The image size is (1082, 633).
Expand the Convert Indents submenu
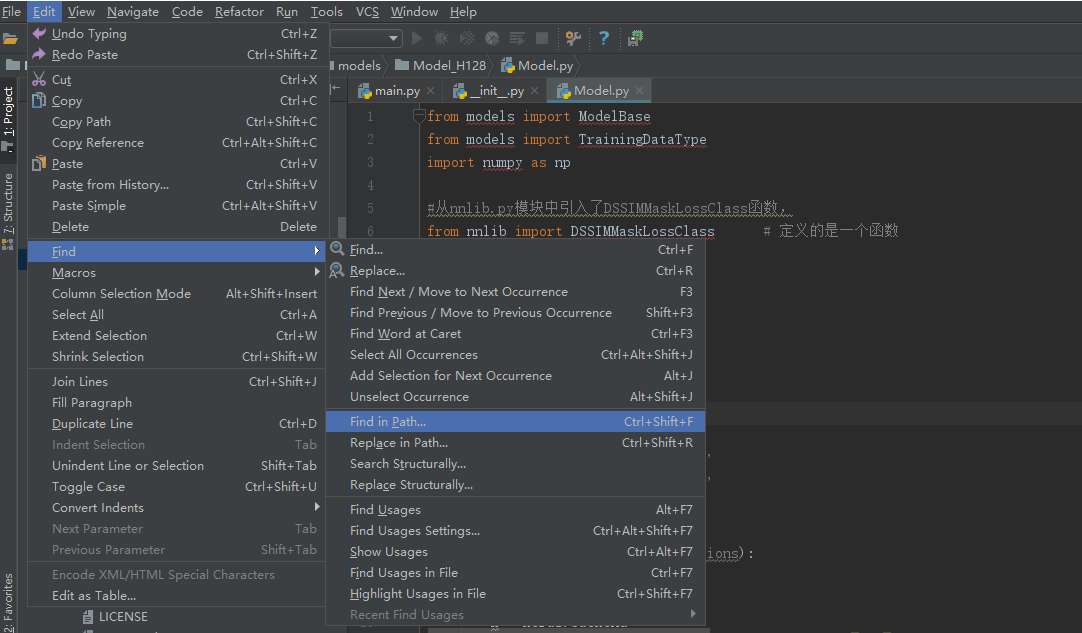click(x=99, y=507)
